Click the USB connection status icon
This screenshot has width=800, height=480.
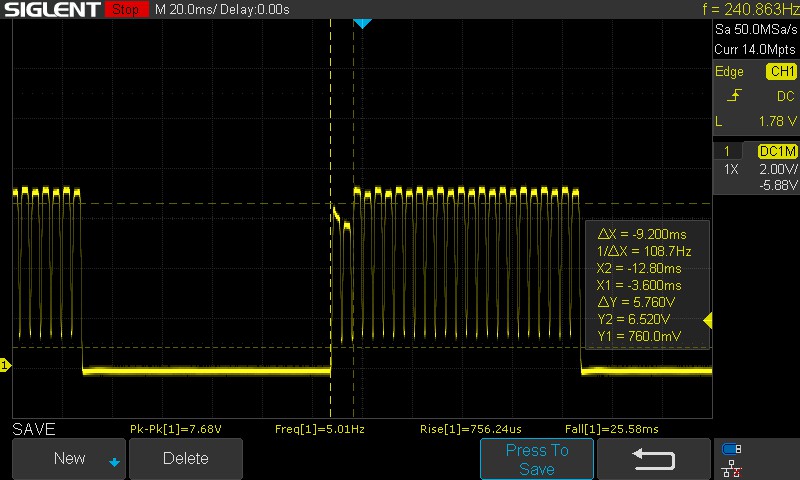pos(731,449)
